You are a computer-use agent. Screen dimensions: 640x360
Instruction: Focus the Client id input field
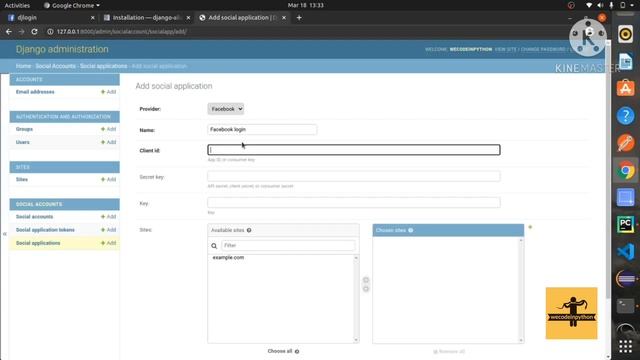(x=354, y=150)
